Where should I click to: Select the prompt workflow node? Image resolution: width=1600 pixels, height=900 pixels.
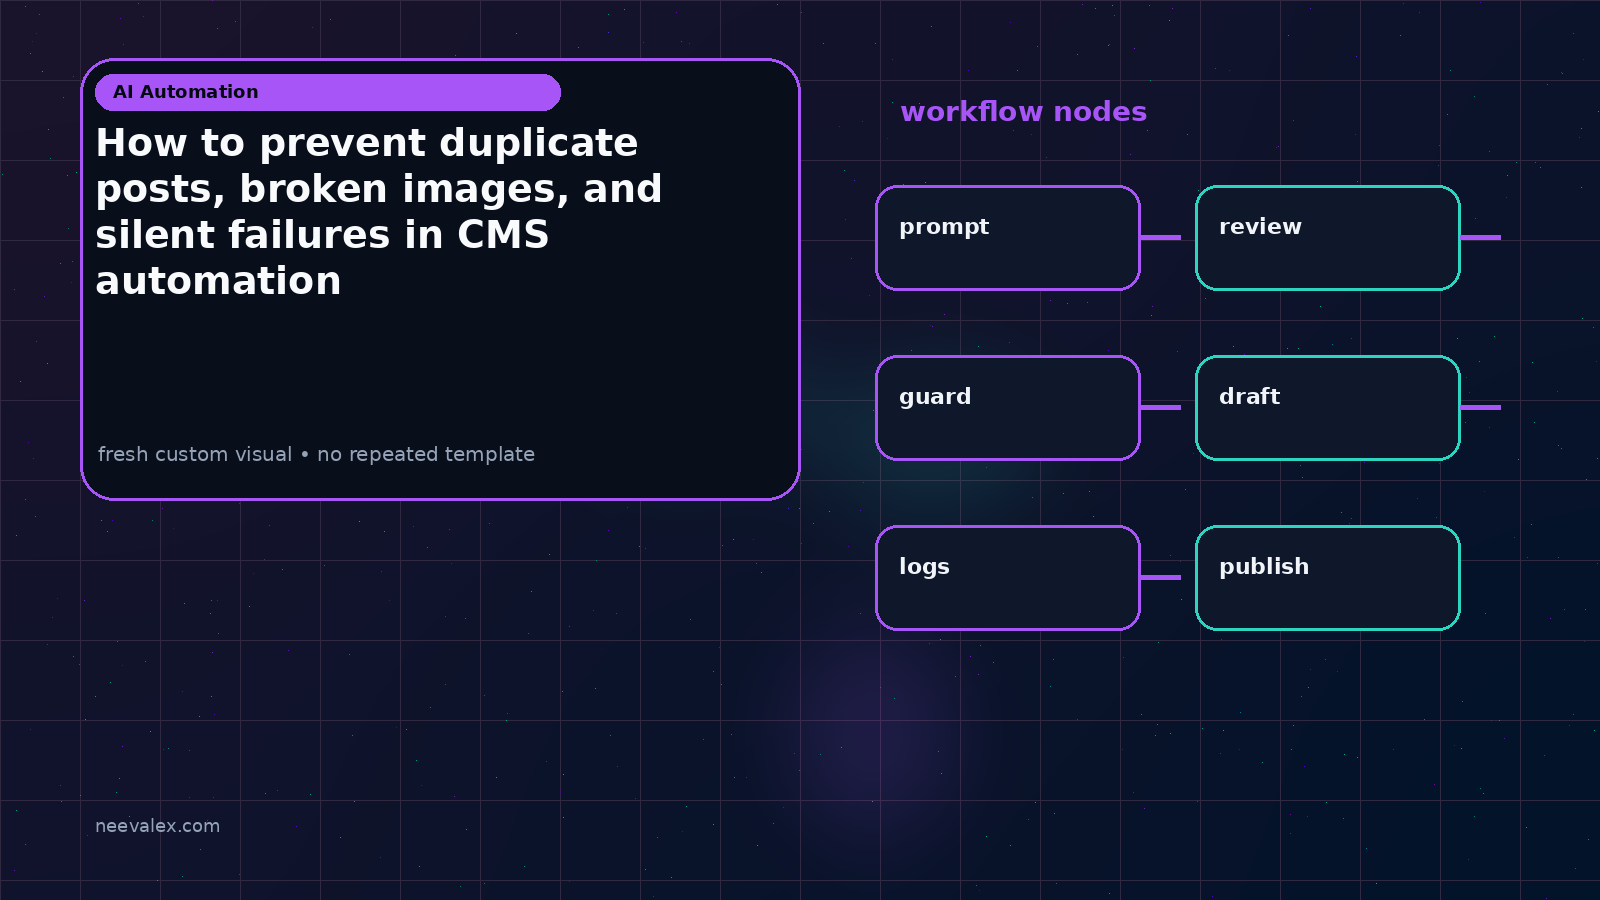(x=1008, y=238)
